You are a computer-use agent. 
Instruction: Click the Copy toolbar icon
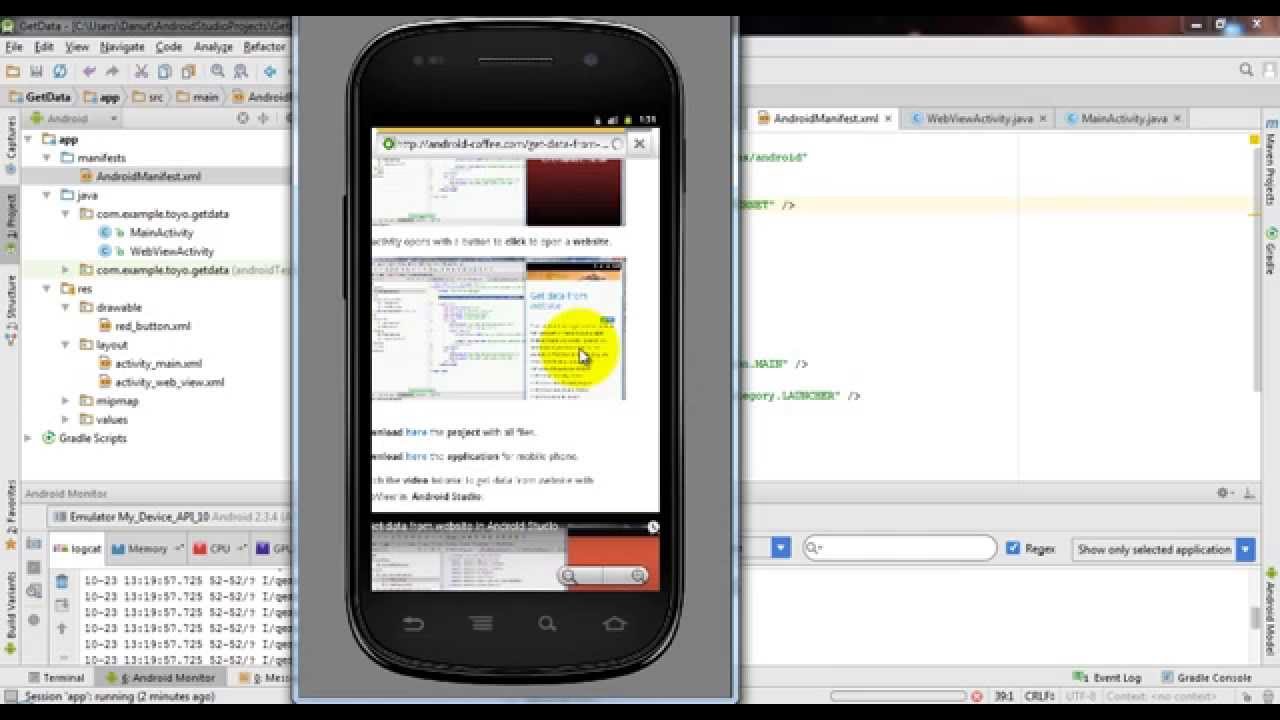click(164, 71)
